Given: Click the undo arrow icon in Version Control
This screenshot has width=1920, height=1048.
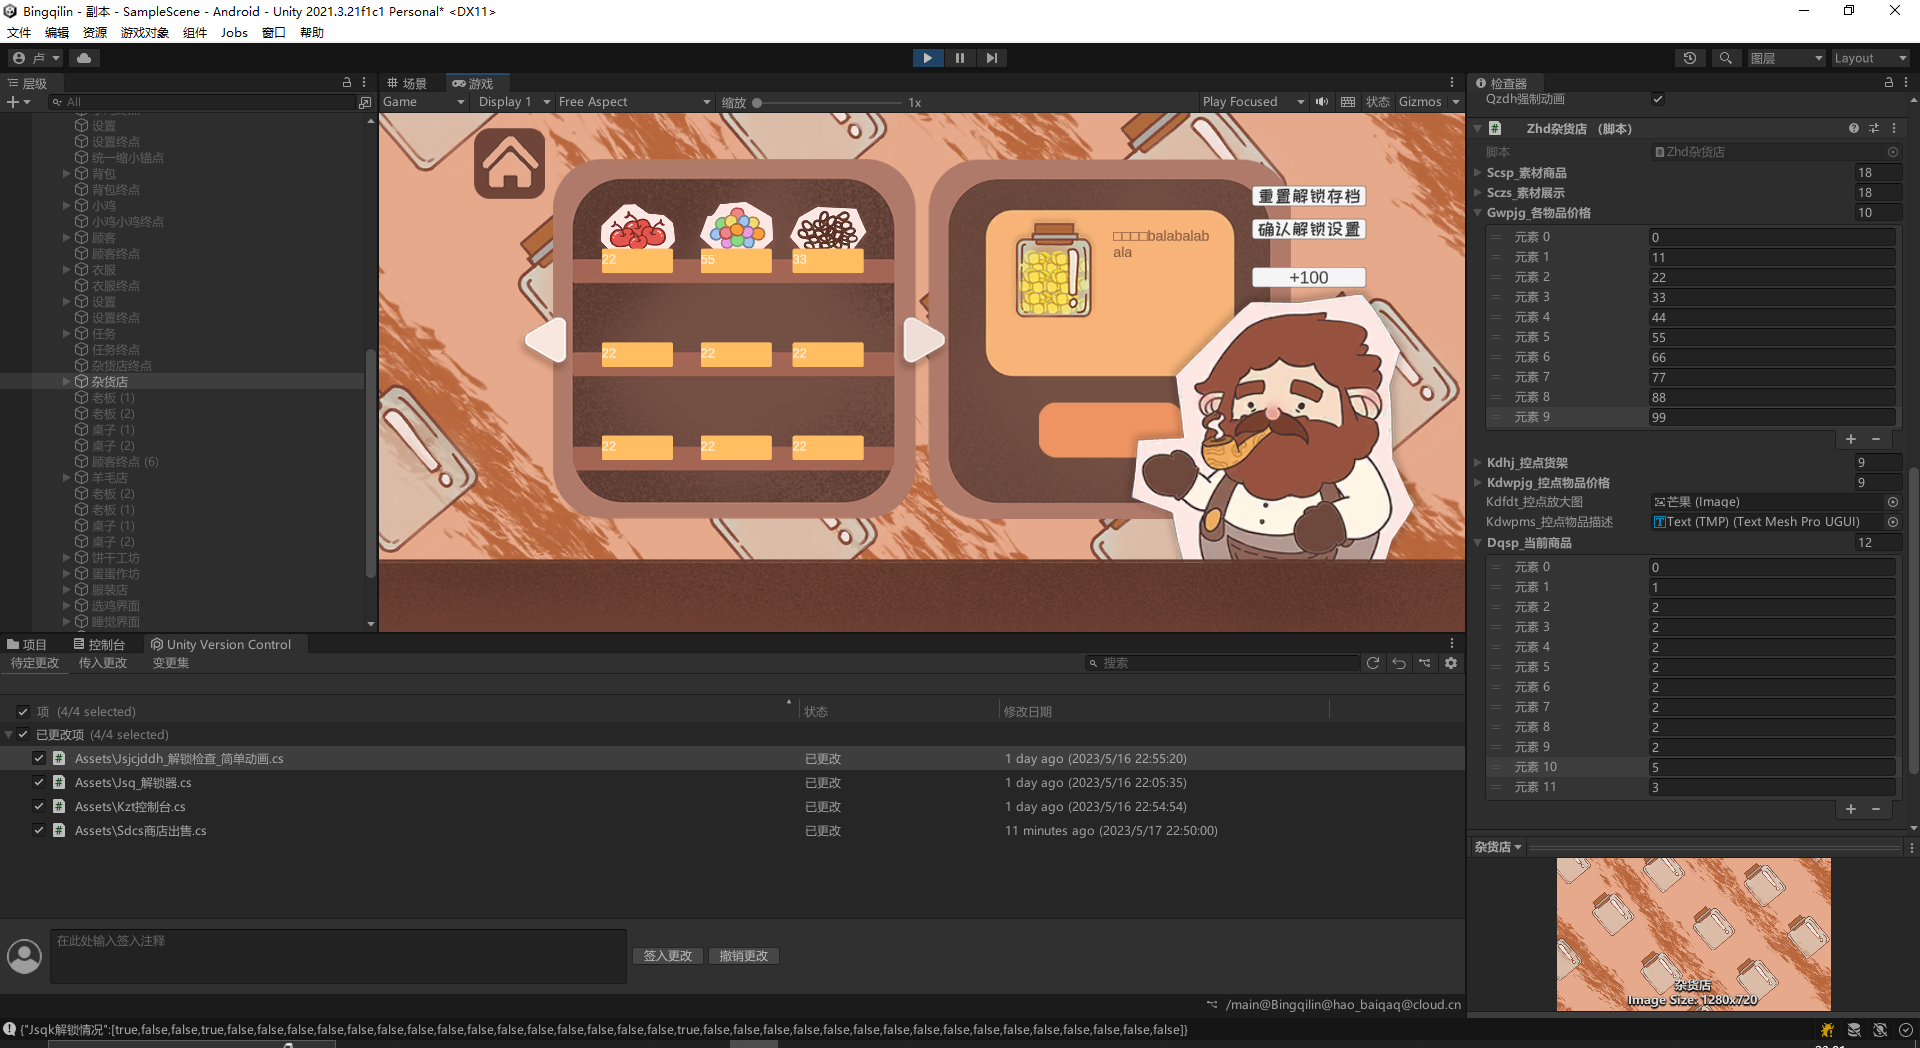Looking at the screenshot, I should [1399, 663].
